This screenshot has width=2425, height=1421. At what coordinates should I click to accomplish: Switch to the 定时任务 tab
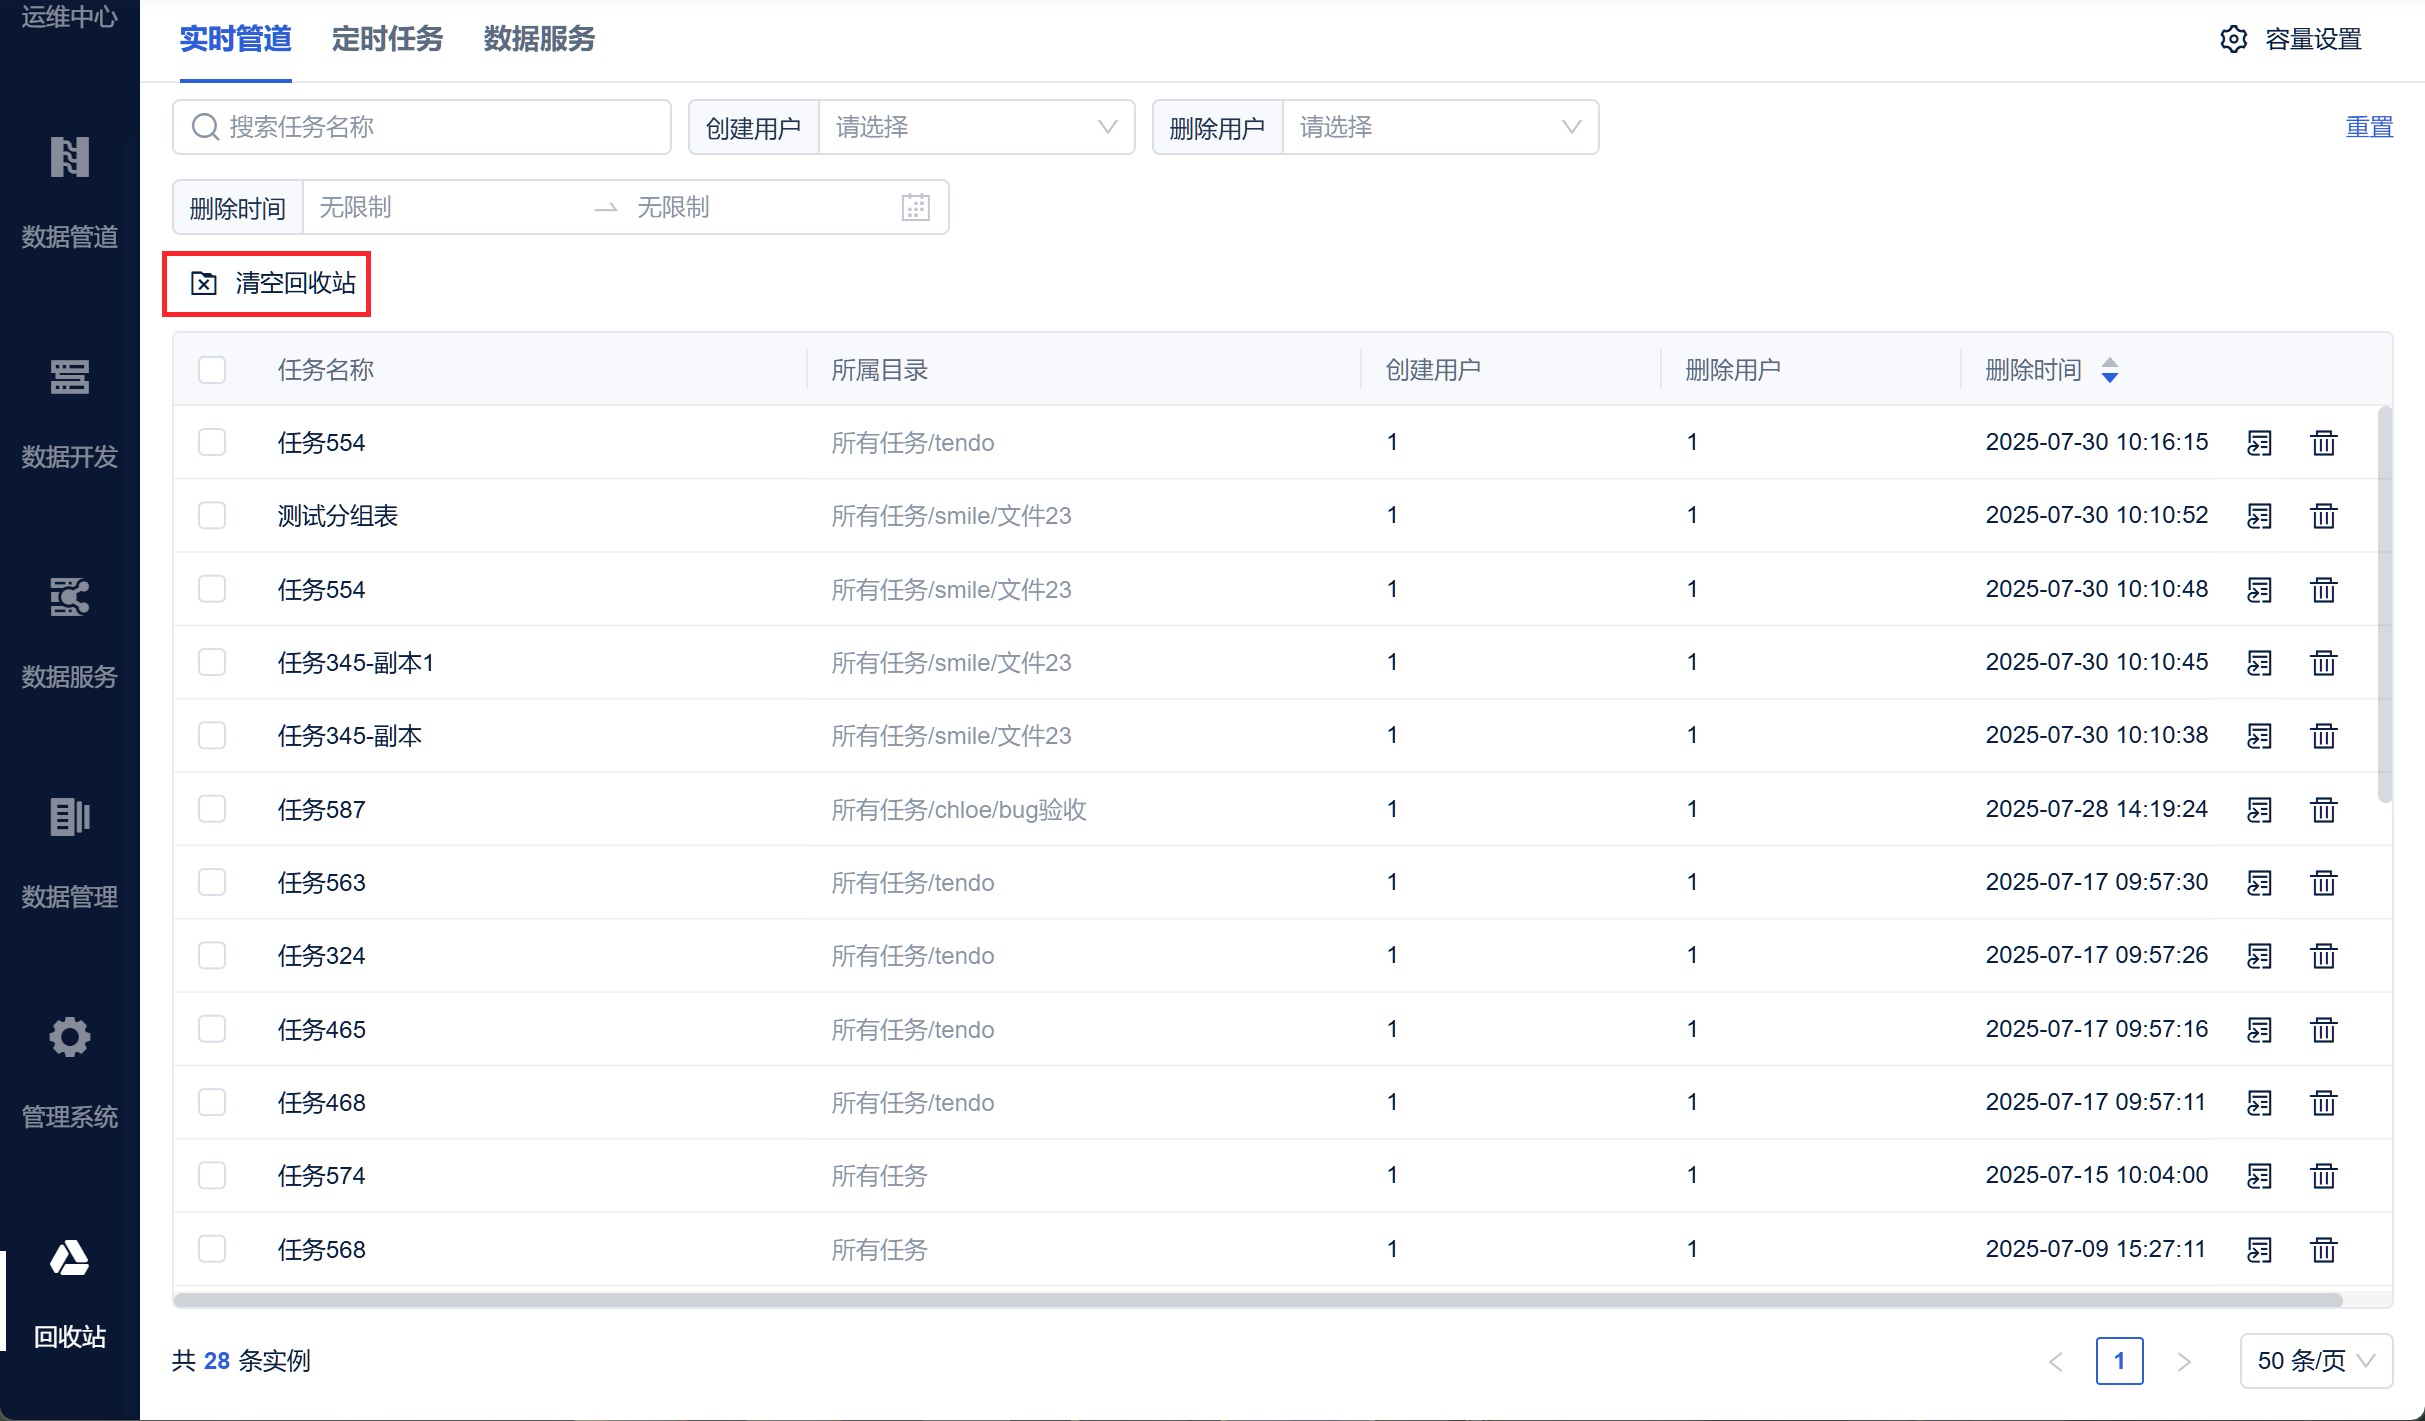pyautogui.click(x=387, y=39)
